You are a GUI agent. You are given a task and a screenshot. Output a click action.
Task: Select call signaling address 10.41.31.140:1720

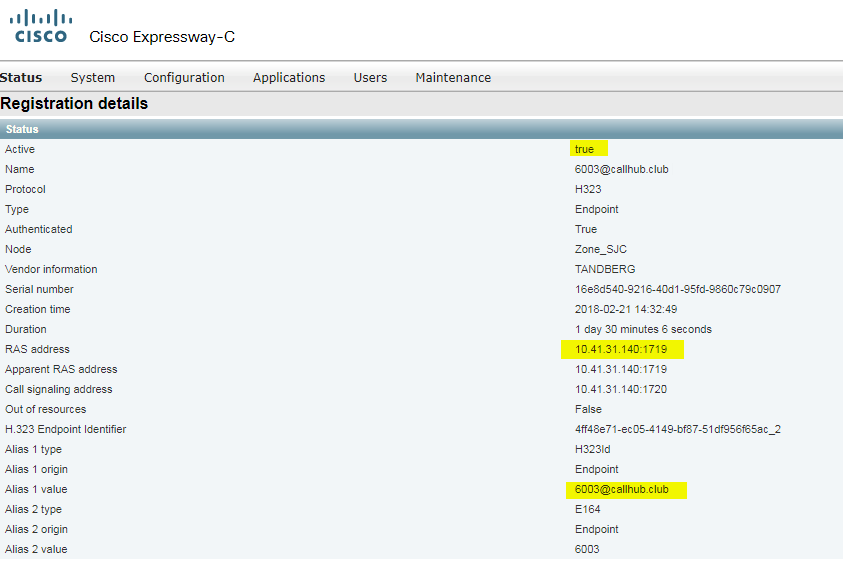621,389
